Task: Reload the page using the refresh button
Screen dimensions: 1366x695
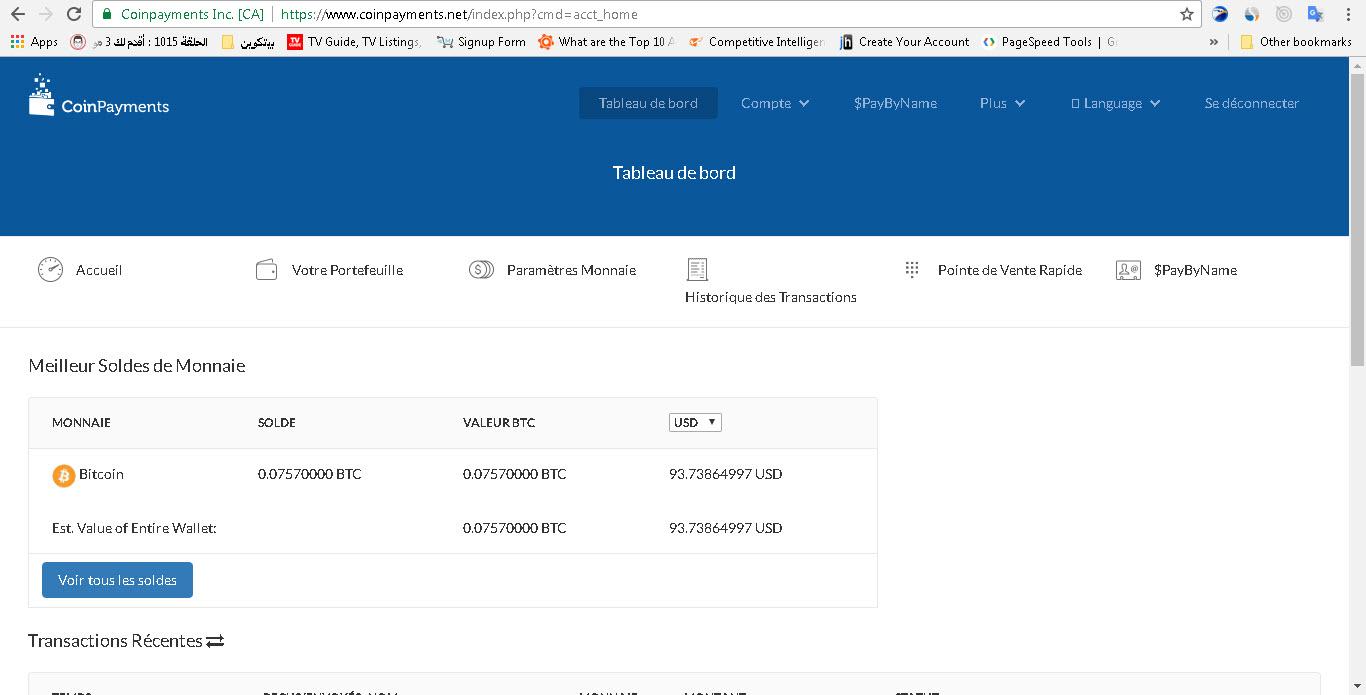Action: click(74, 14)
